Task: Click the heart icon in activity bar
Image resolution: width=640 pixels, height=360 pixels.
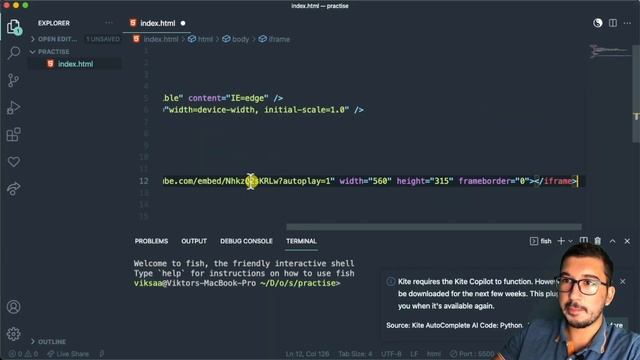Action: (13, 162)
